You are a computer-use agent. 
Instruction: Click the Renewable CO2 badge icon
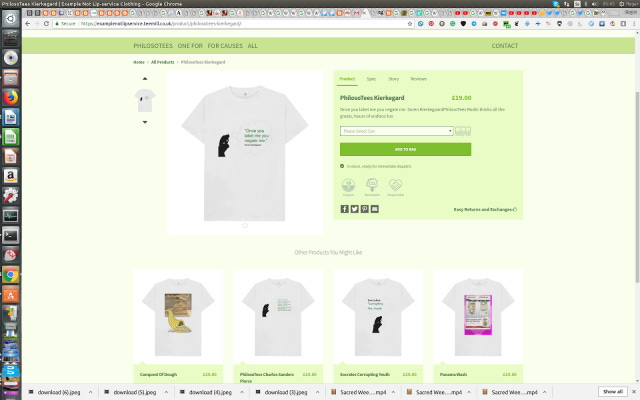(x=372, y=186)
